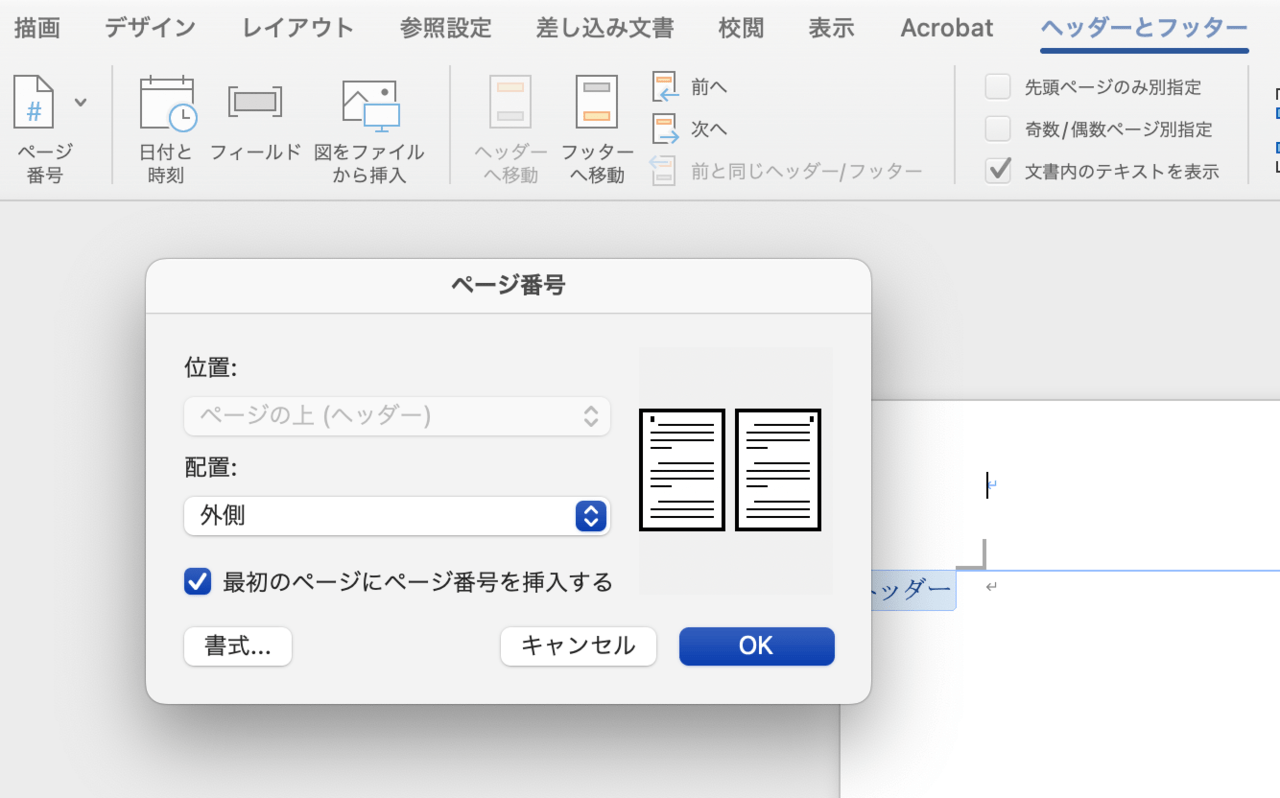Screen dimensions: 1280x798
Task: Switch to the 描画 tab
Action: [x=37, y=28]
